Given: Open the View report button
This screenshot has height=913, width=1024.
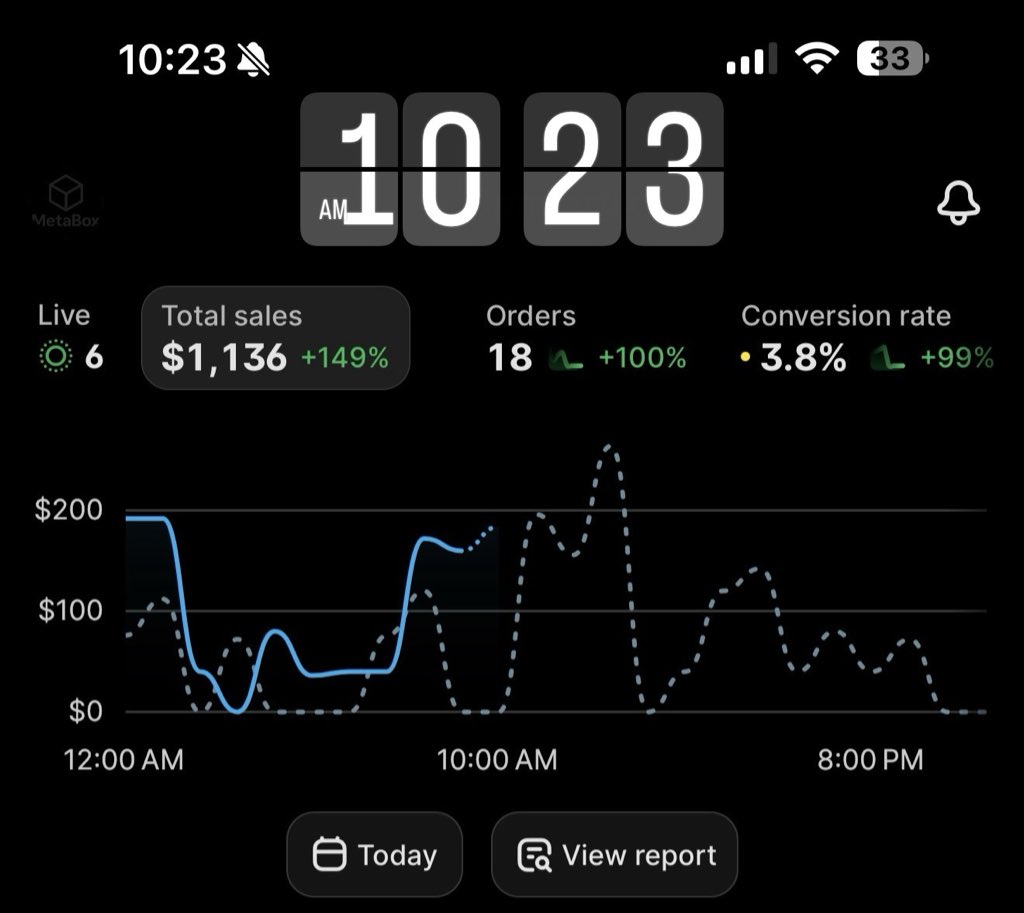Looking at the screenshot, I should (x=615, y=854).
